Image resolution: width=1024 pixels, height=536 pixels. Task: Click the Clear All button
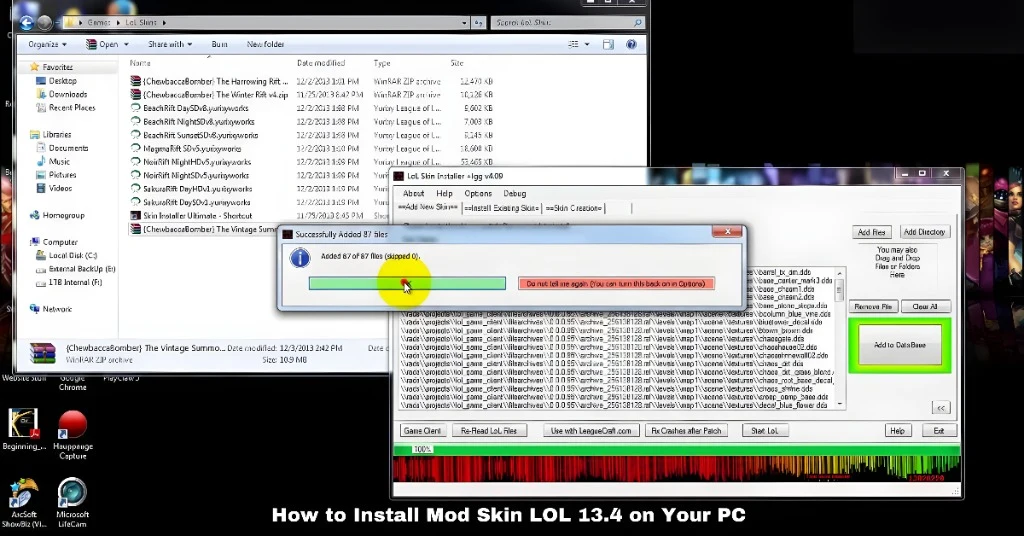925,306
